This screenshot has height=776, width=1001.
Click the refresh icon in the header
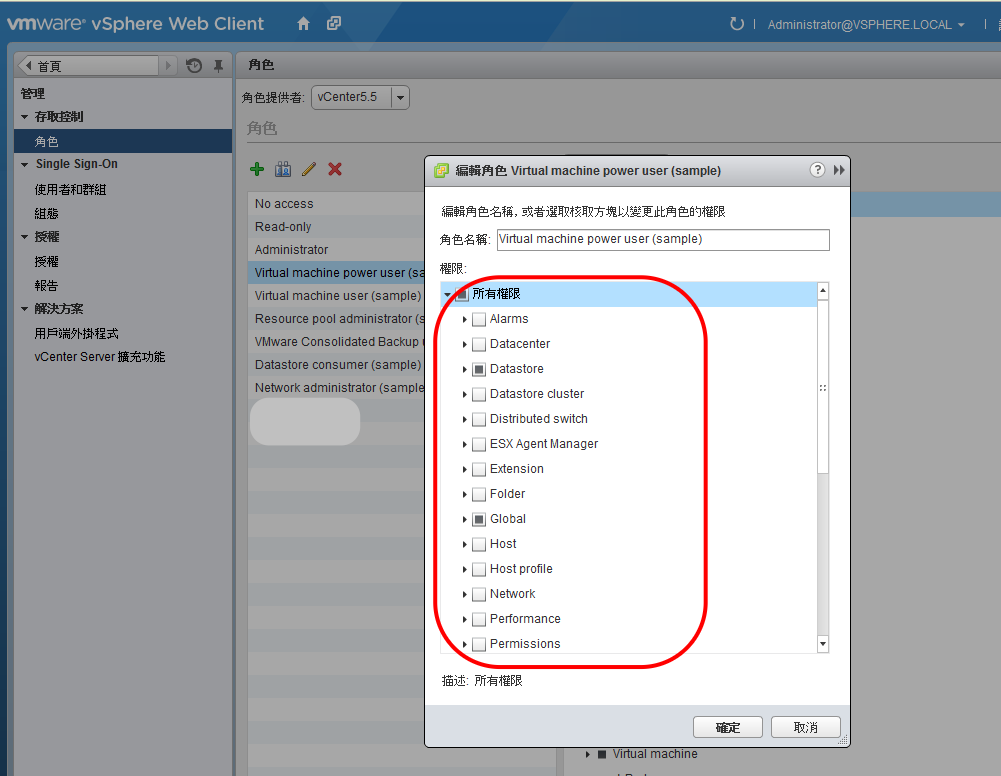pos(737,24)
